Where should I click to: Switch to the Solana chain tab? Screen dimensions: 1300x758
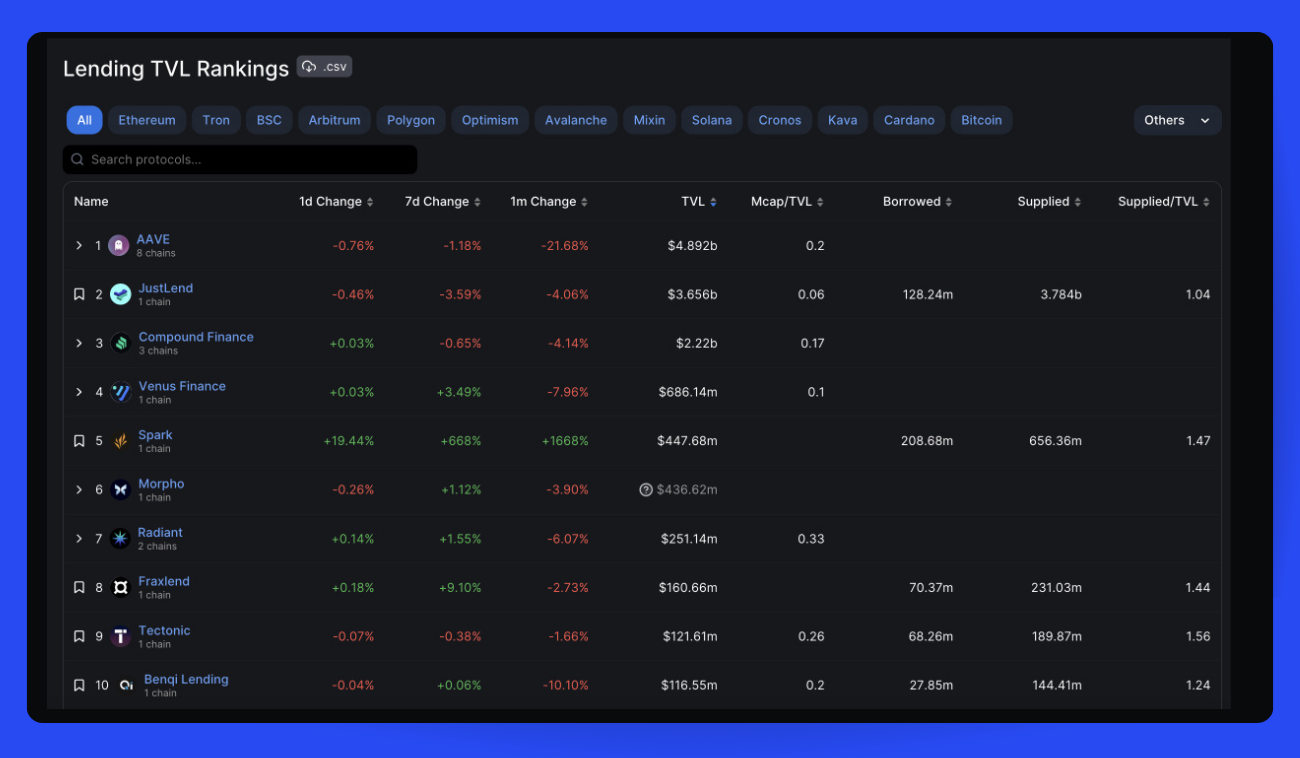711,119
